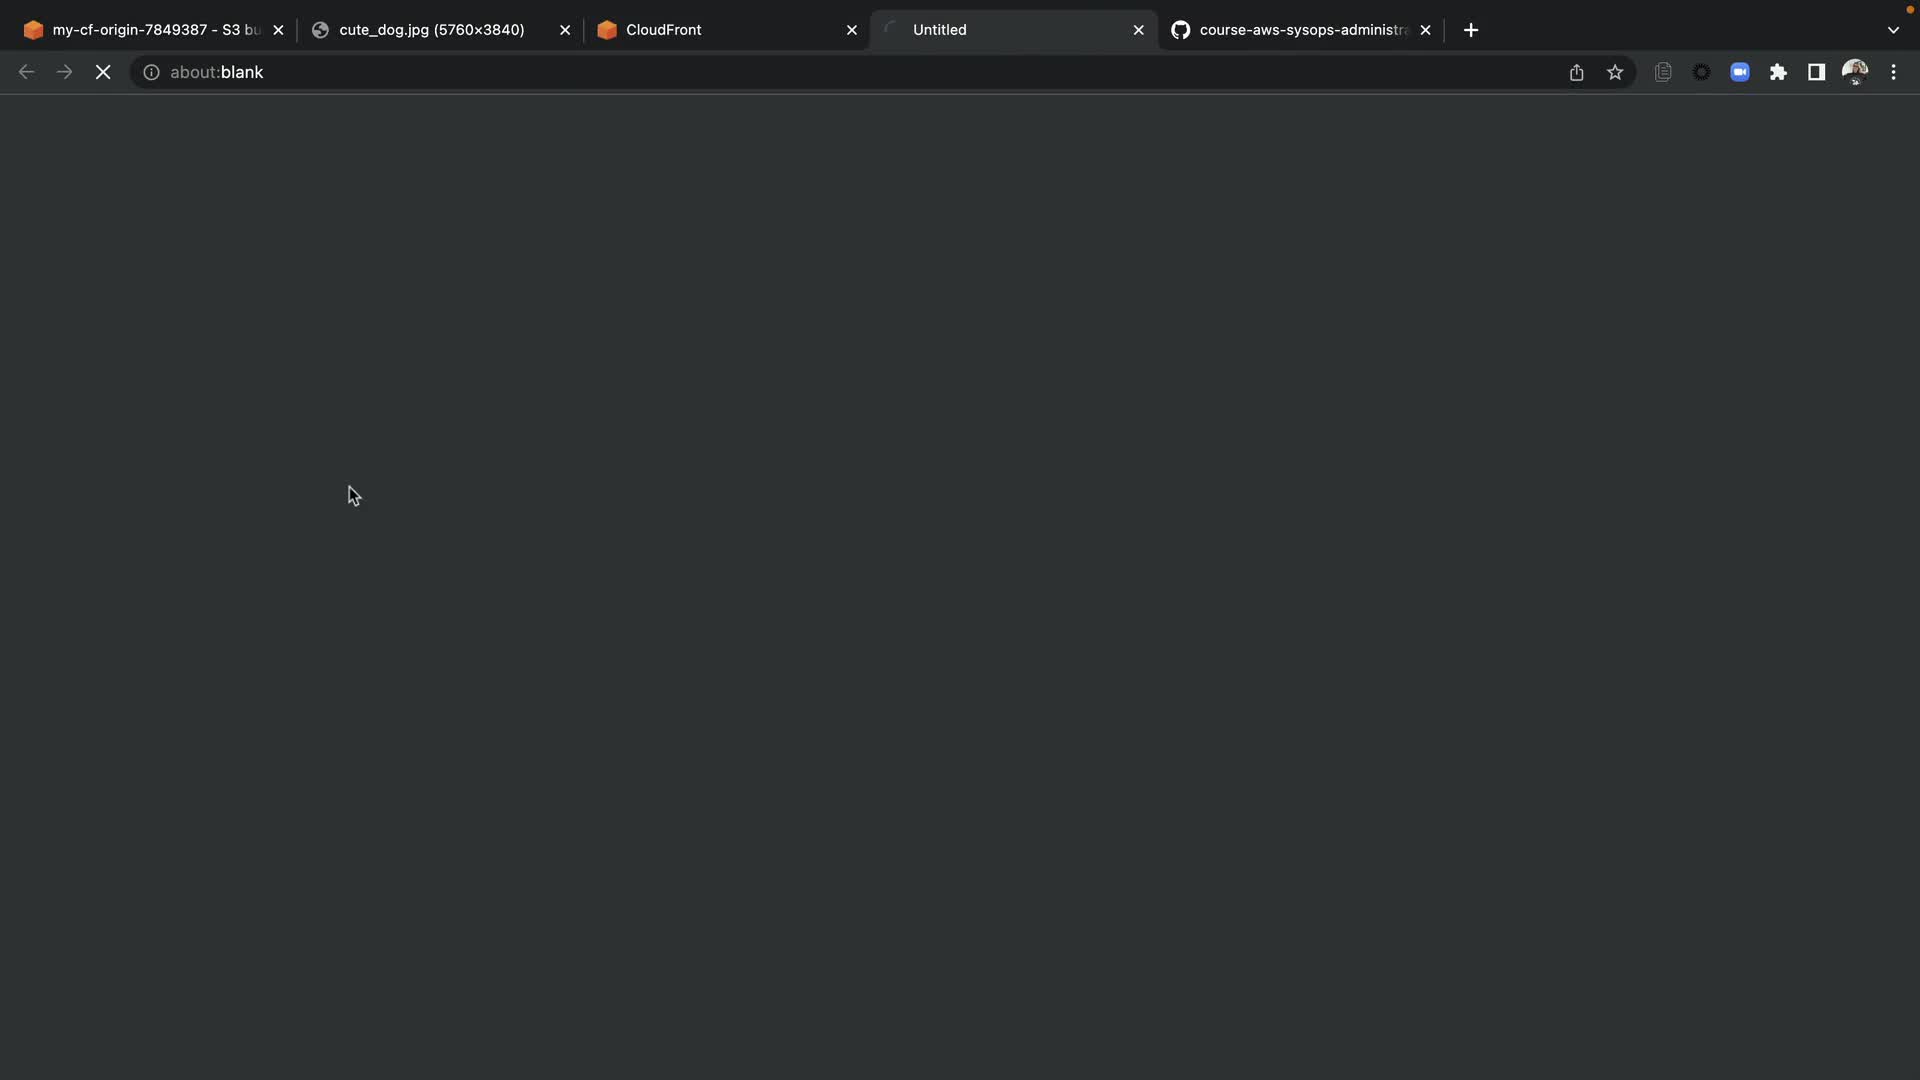Click the browser back arrow
Viewport: 1920px width, 1080px height.
click(27, 72)
